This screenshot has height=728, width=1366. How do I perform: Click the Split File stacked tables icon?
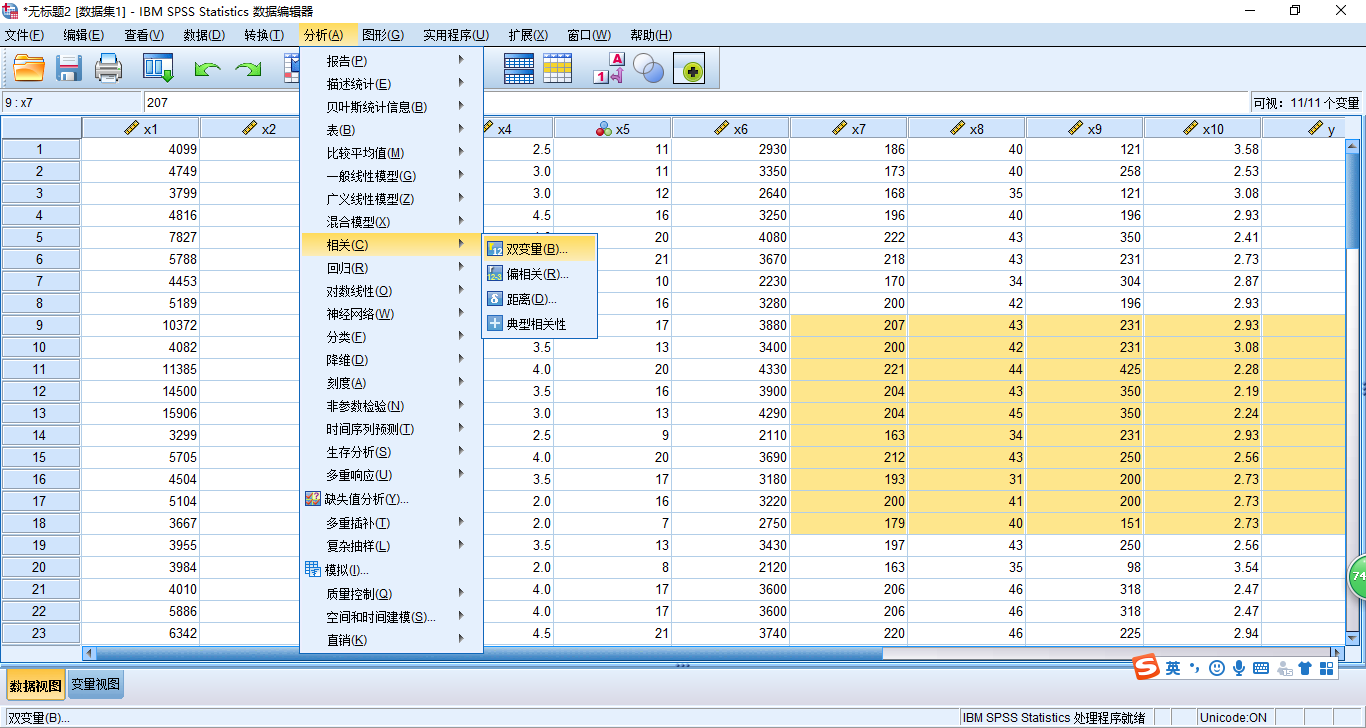point(519,68)
